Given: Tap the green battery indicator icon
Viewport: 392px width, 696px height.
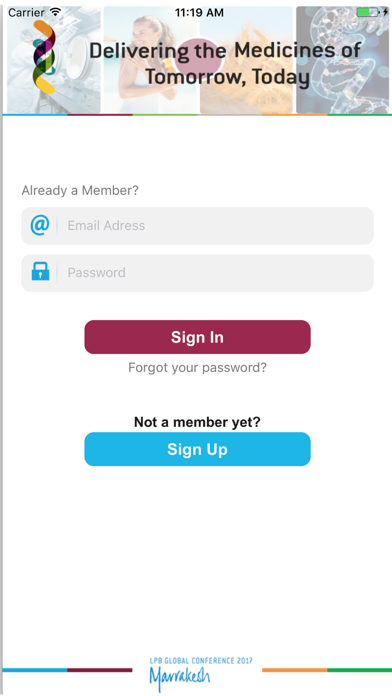Looking at the screenshot, I should point(368,12).
